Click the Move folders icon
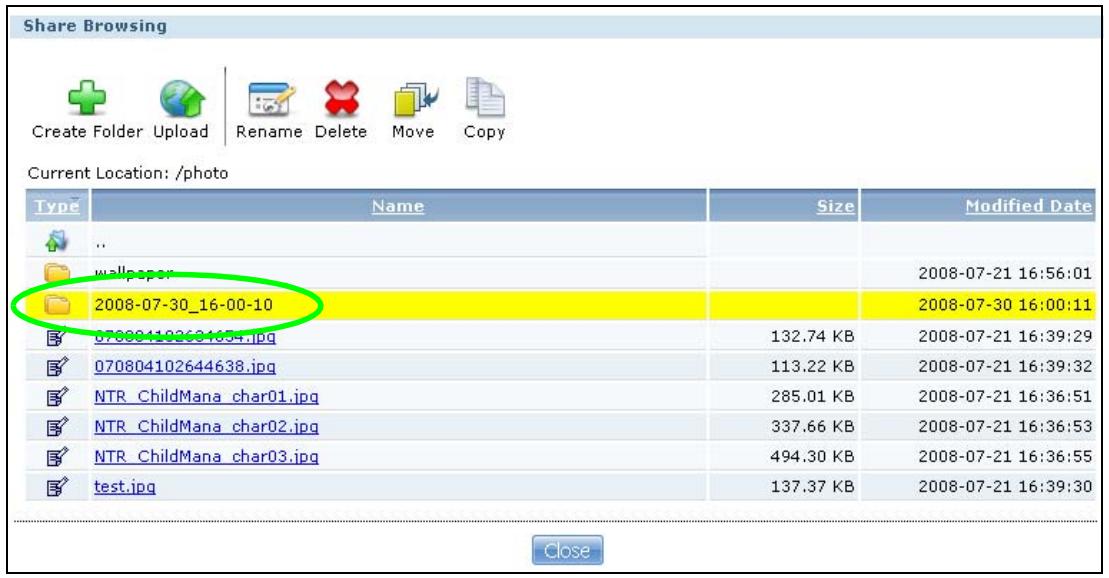Image resolution: width=1109 pixels, height=578 pixels. (415, 99)
